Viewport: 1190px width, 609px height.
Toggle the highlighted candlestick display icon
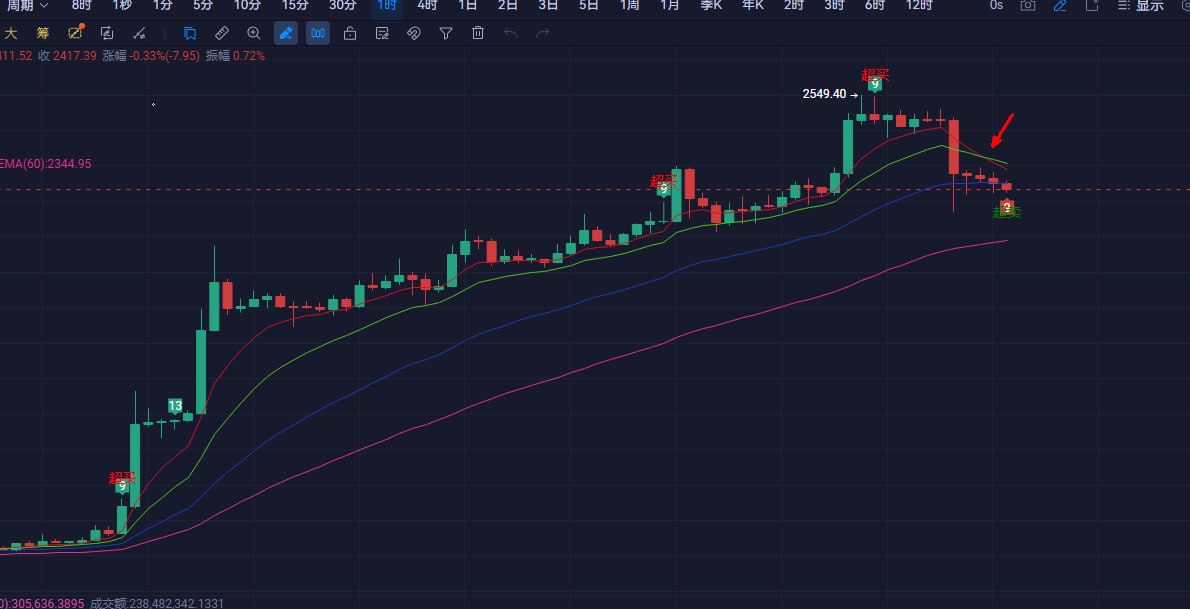318,33
